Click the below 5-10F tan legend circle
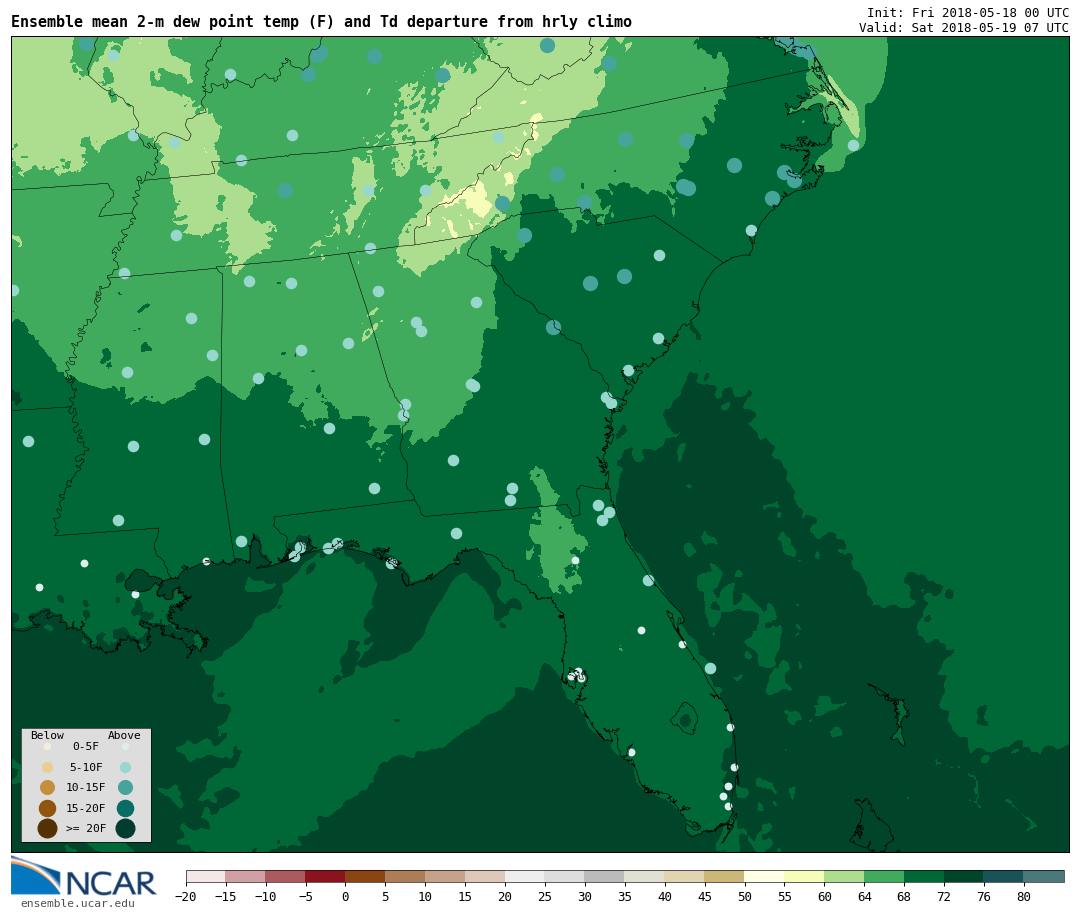This screenshot has width=1080, height=915. pos(48,768)
